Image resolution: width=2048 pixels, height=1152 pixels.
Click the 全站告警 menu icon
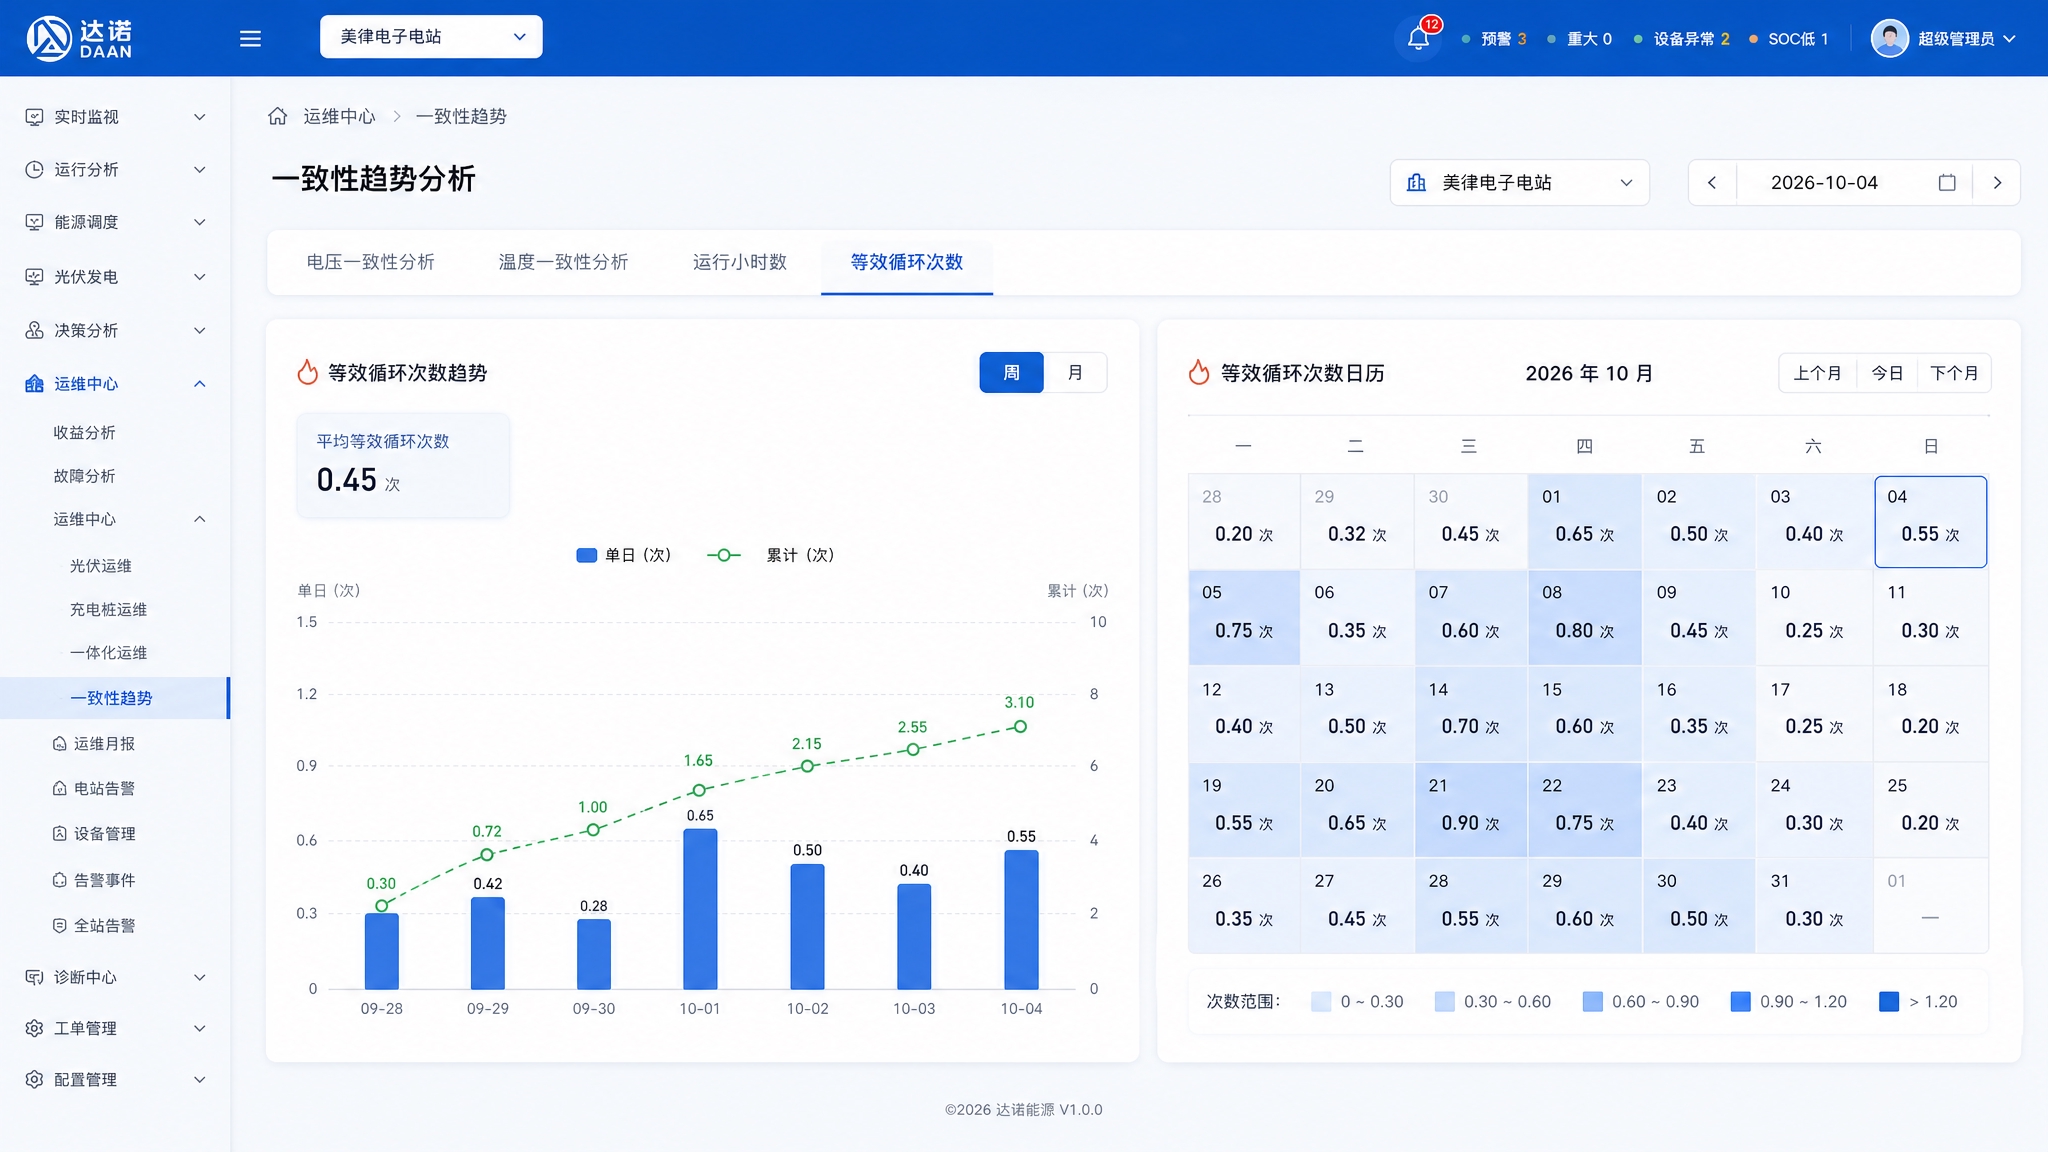pos(60,926)
